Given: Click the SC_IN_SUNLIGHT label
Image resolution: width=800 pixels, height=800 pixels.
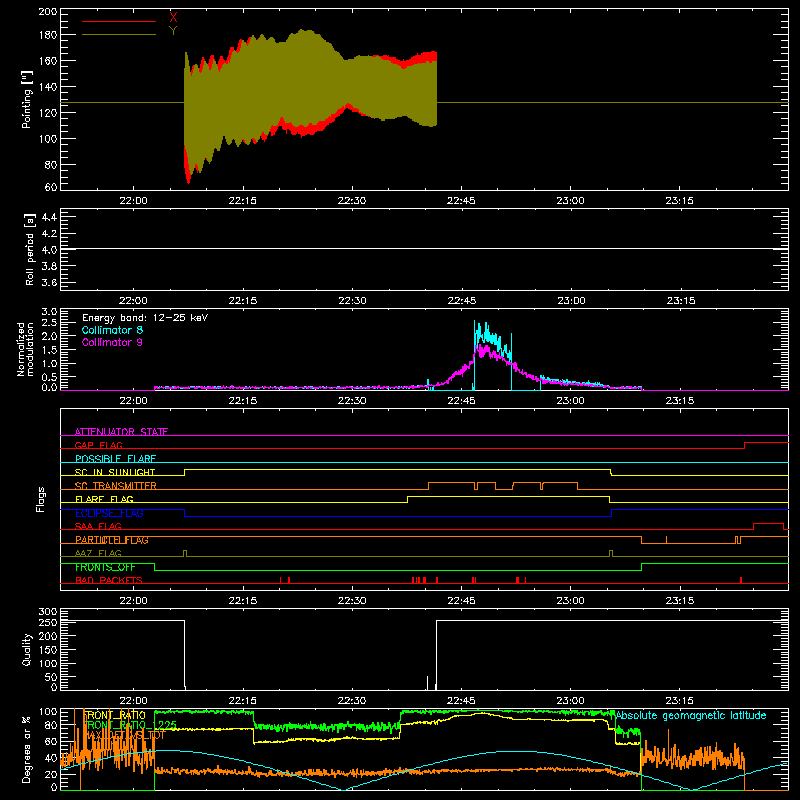Looking at the screenshot, I should pyautogui.click(x=115, y=472).
